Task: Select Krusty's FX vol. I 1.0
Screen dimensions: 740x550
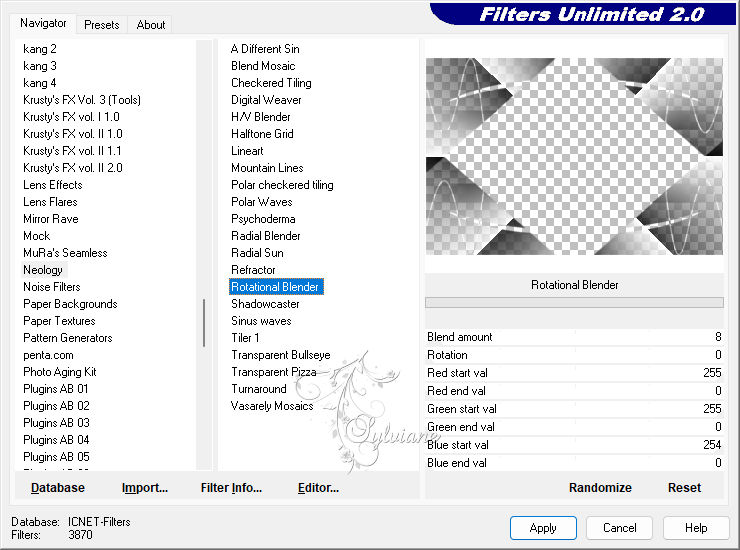Action: point(71,117)
